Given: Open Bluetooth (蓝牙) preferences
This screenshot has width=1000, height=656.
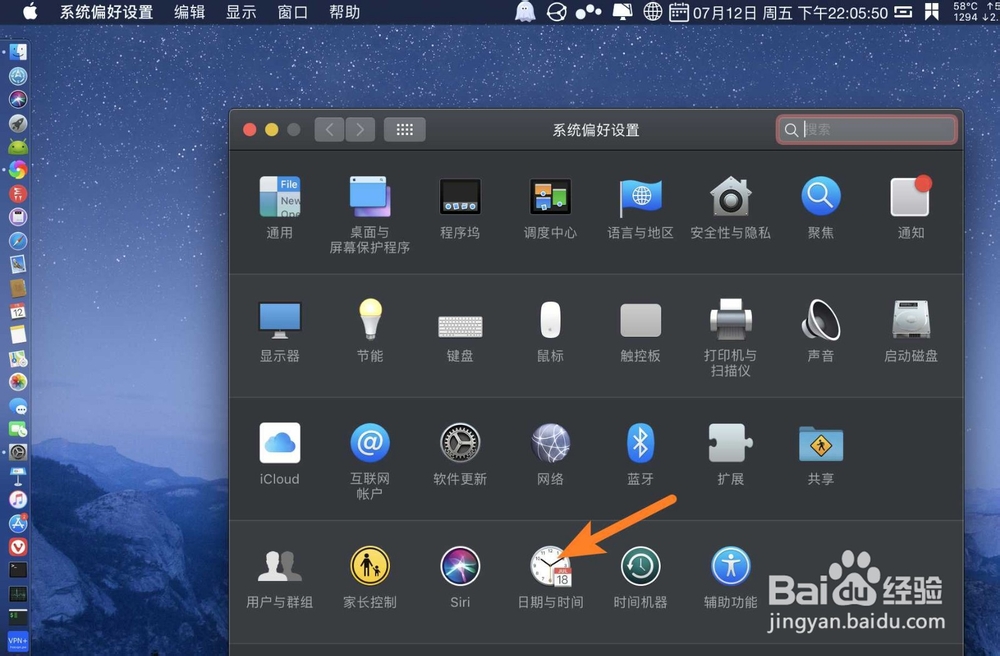Looking at the screenshot, I should pos(639,445).
